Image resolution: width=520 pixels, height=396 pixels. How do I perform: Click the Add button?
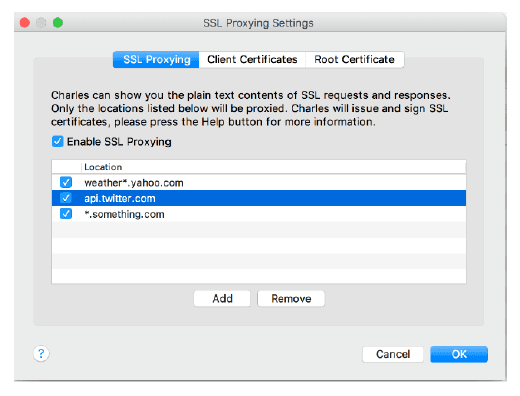[x=222, y=298]
